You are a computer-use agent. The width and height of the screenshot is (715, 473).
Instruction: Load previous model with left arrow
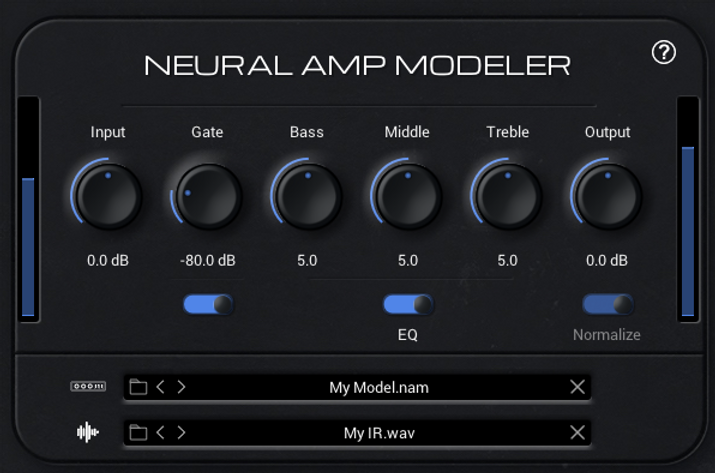[161, 387]
